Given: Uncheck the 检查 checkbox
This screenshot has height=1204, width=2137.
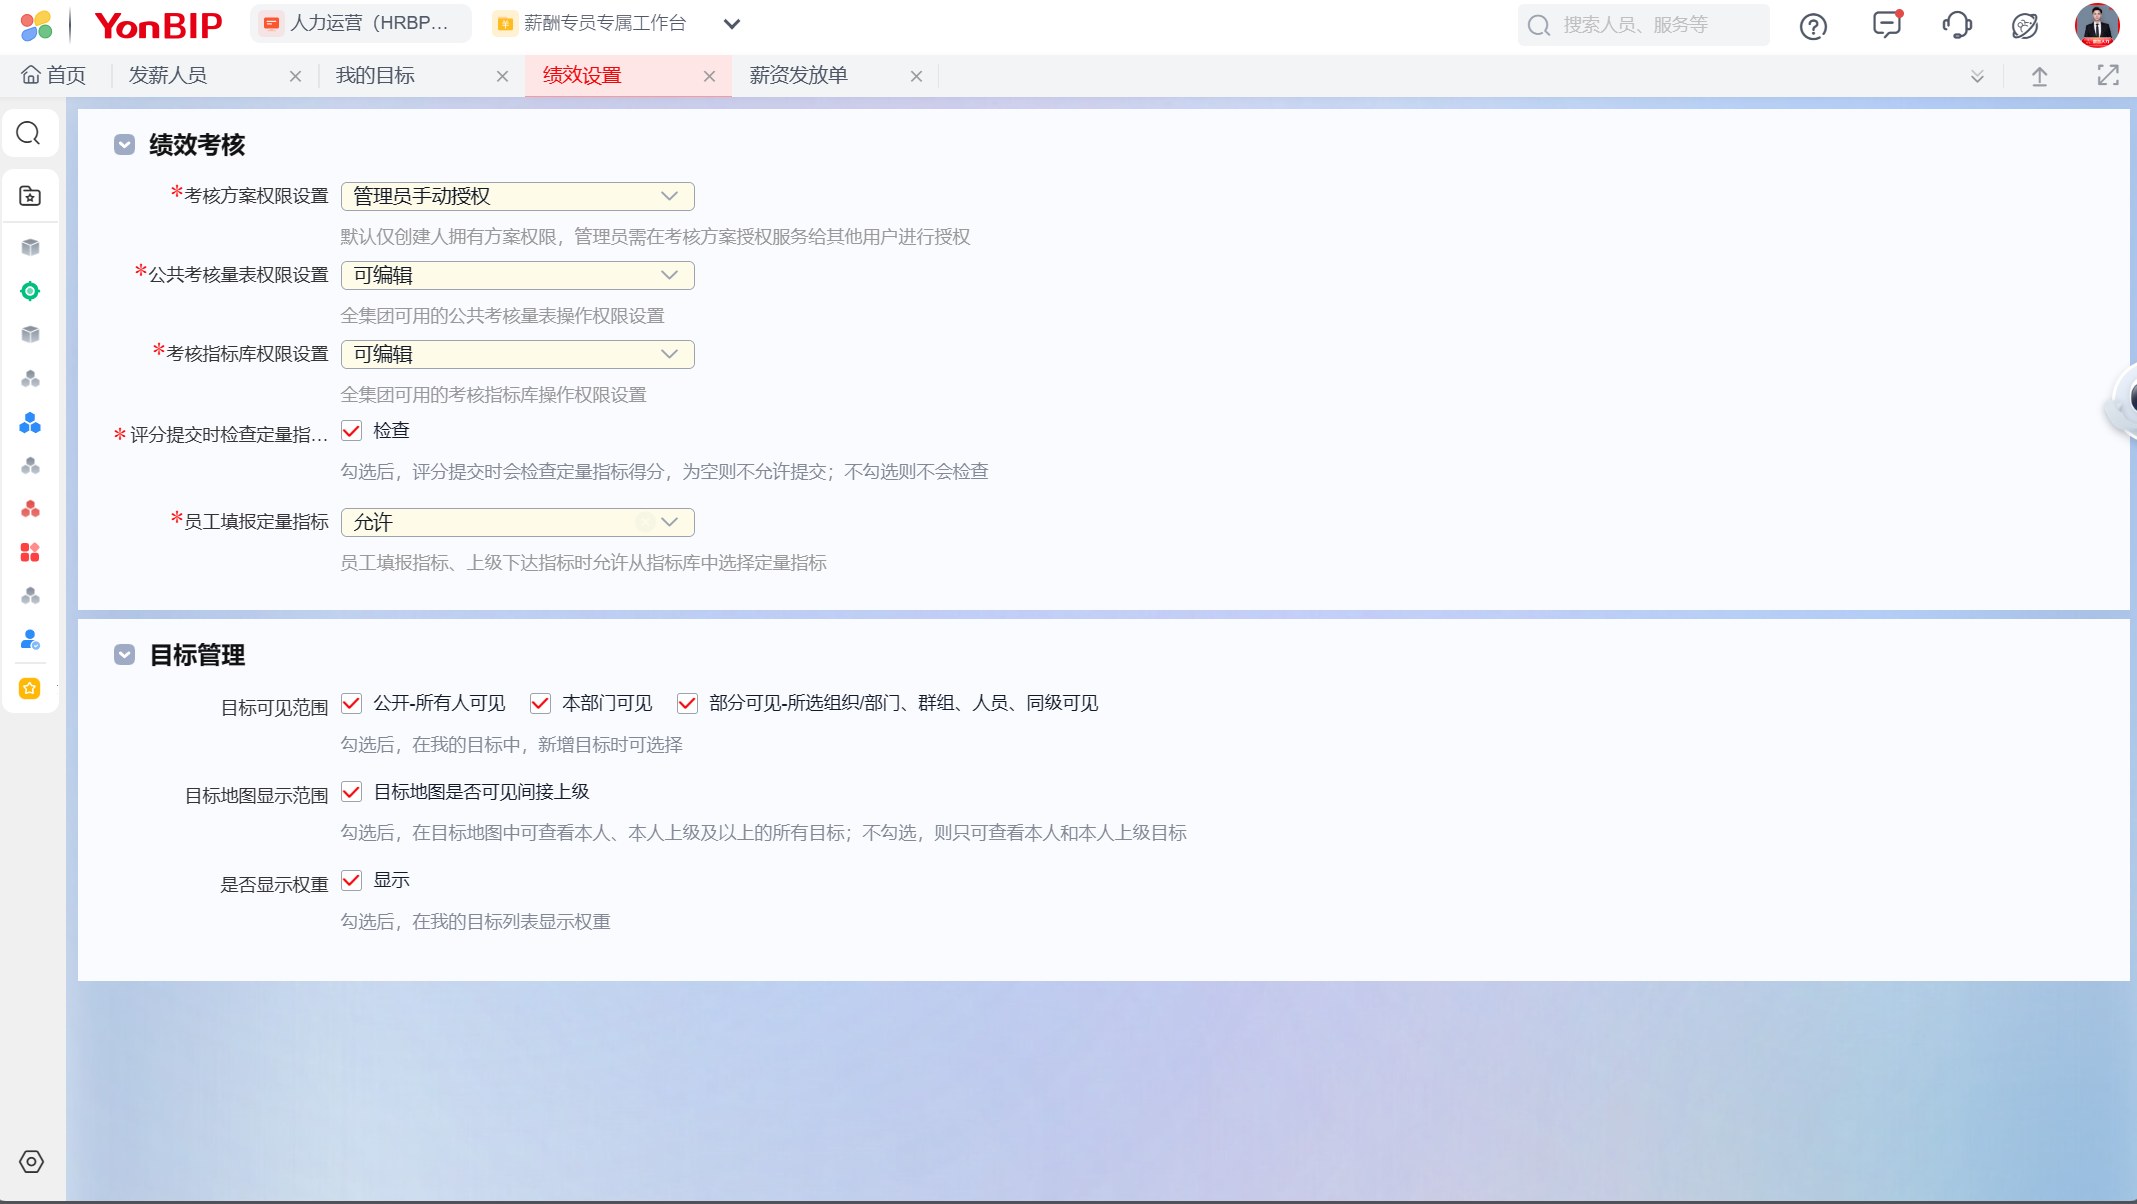Looking at the screenshot, I should point(351,431).
